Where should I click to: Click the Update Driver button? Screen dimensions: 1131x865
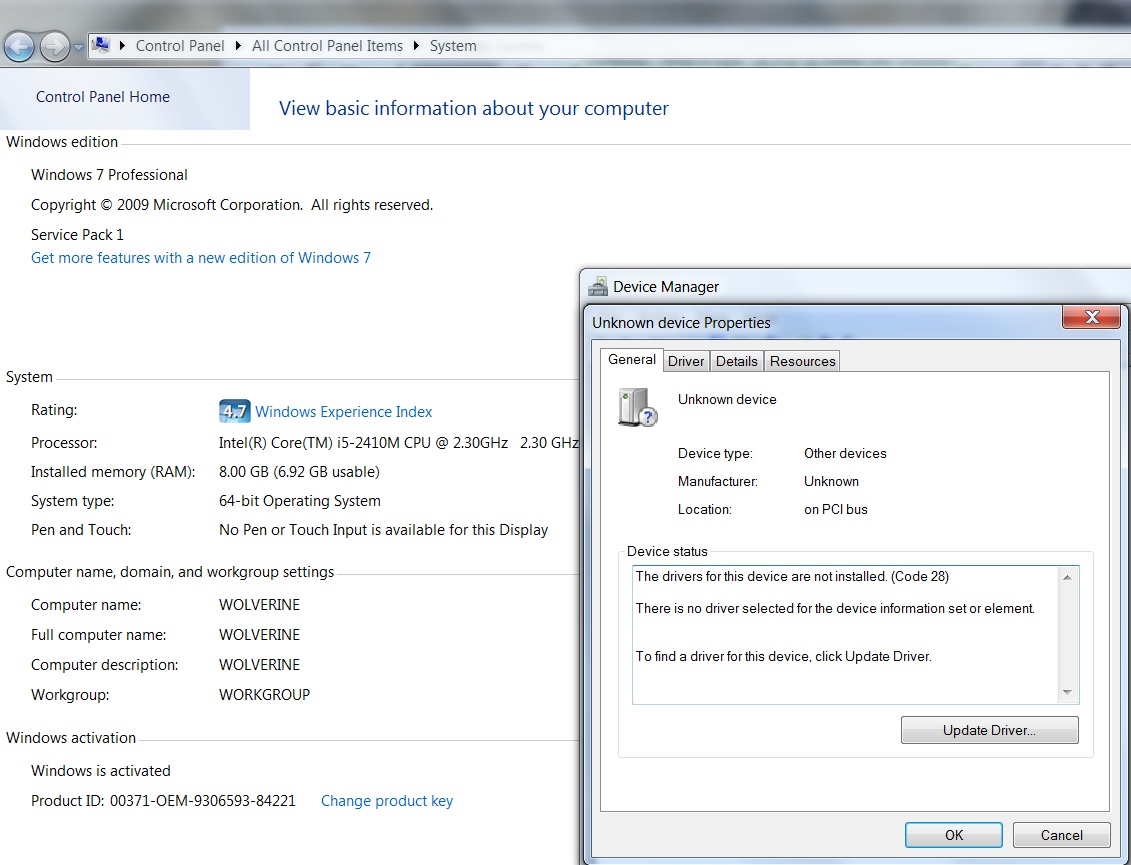[x=990, y=730]
